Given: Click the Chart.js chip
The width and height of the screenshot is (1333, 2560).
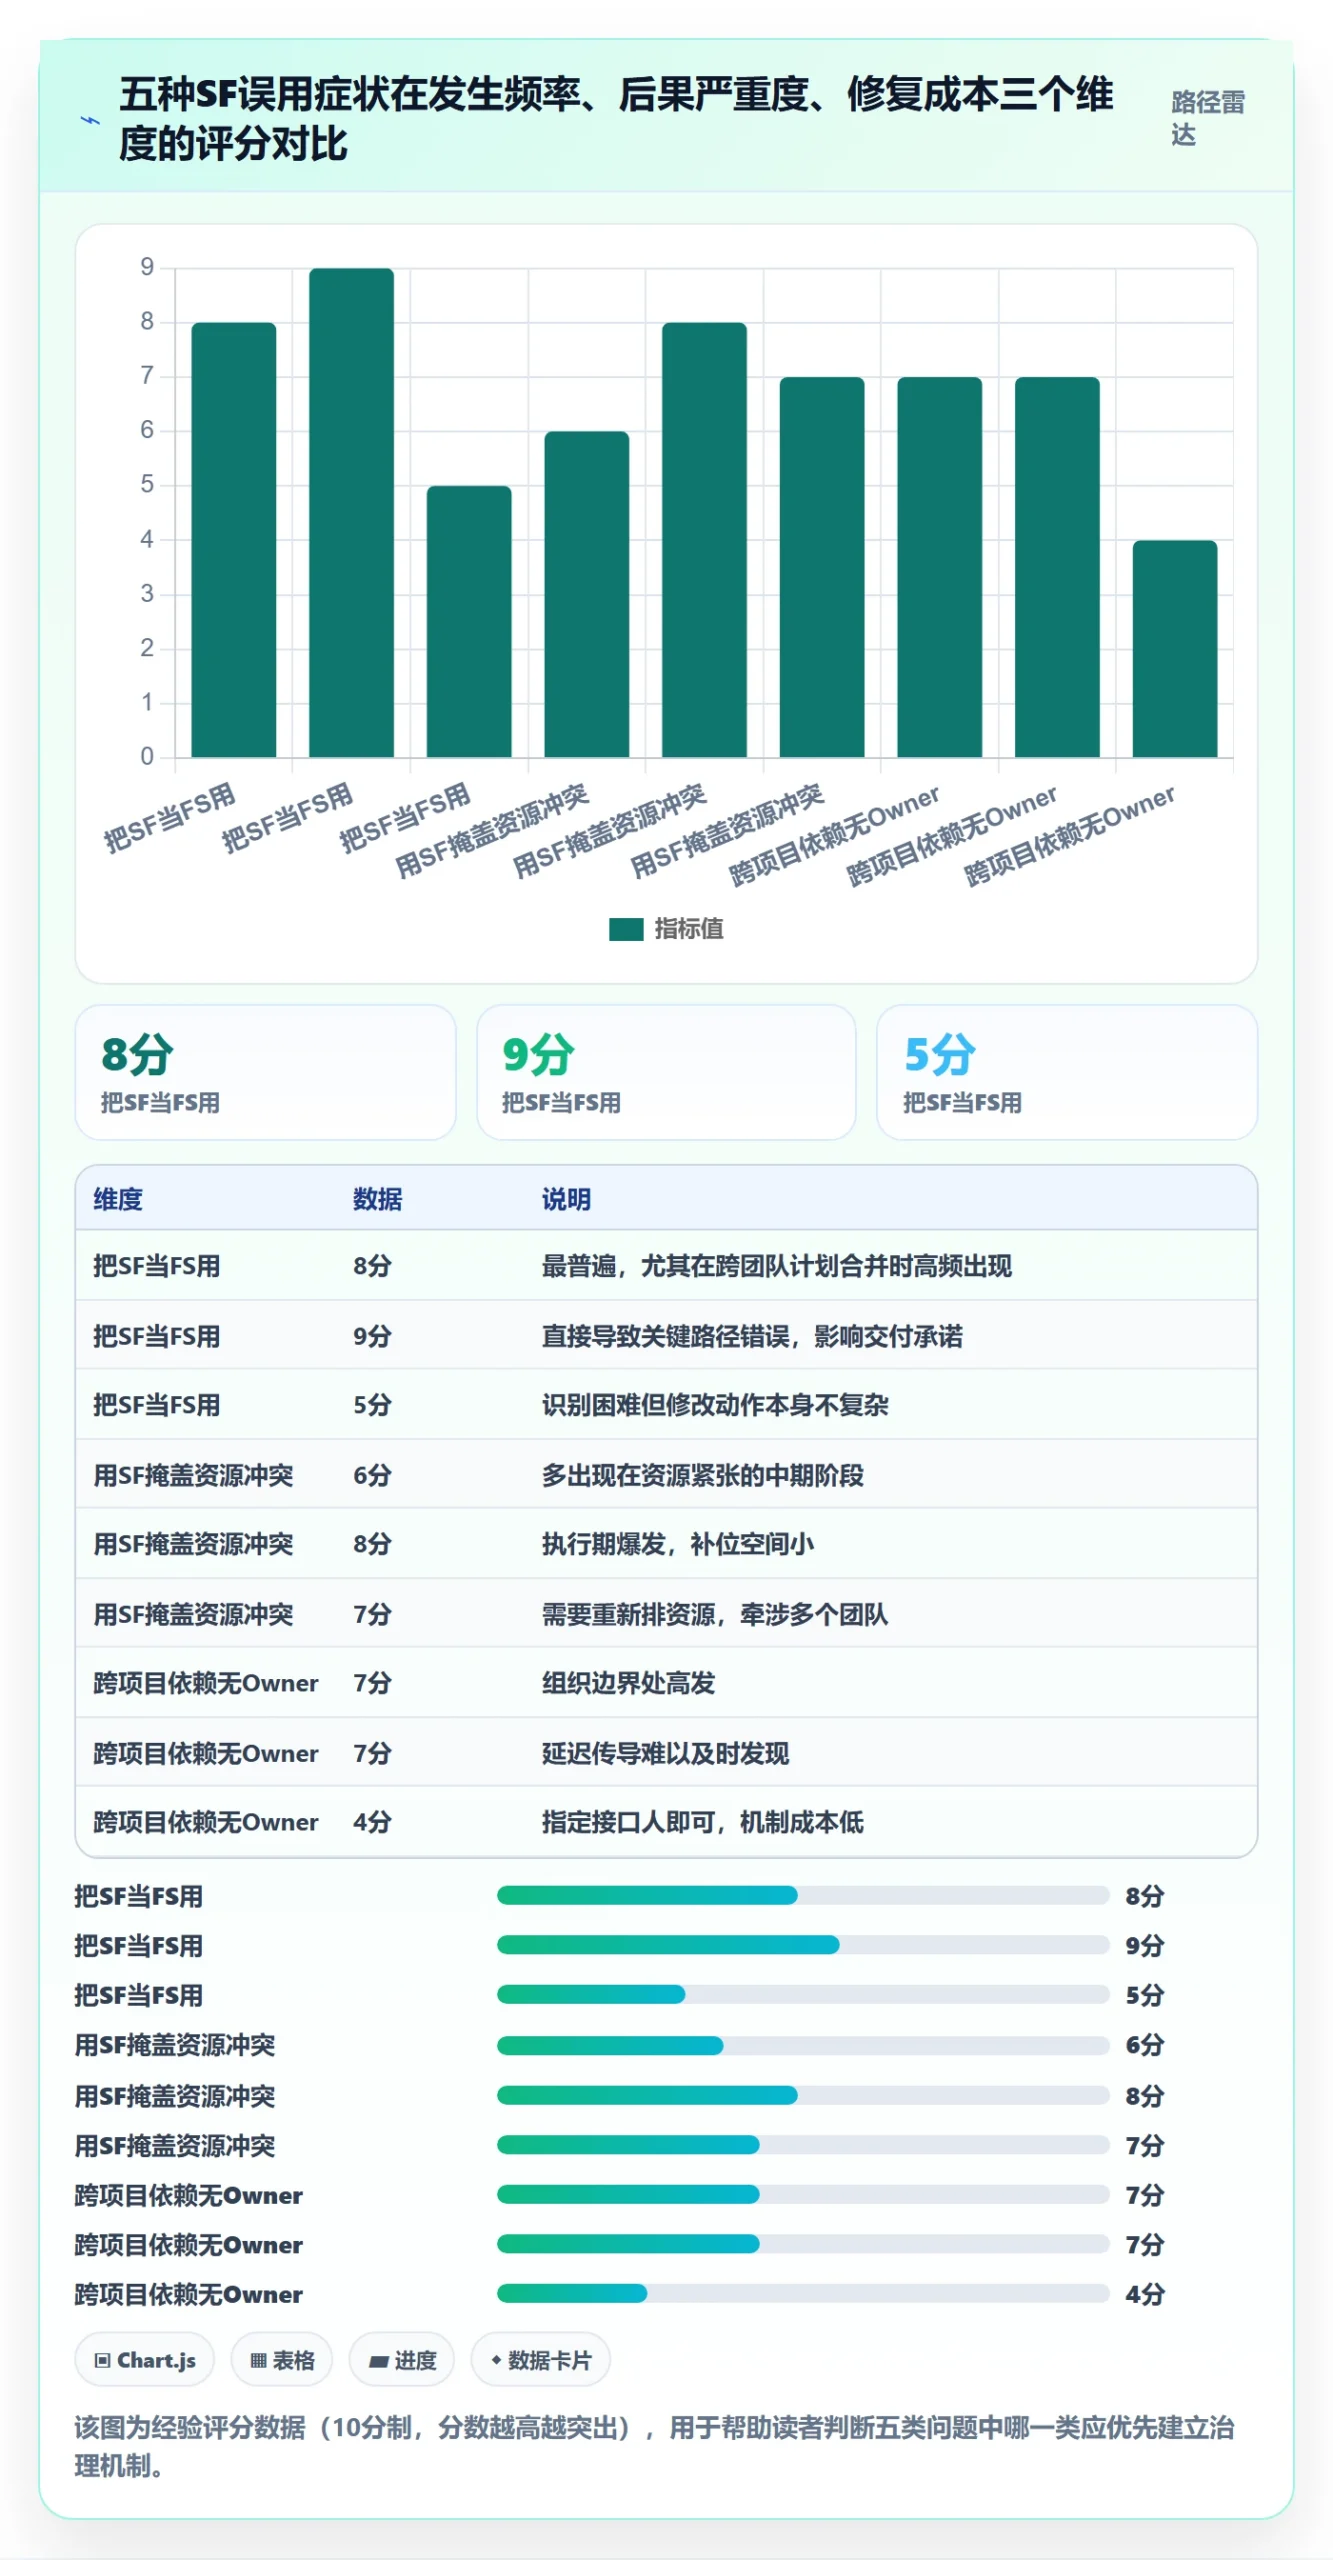Looking at the screenshot, I should (145, 2360).
